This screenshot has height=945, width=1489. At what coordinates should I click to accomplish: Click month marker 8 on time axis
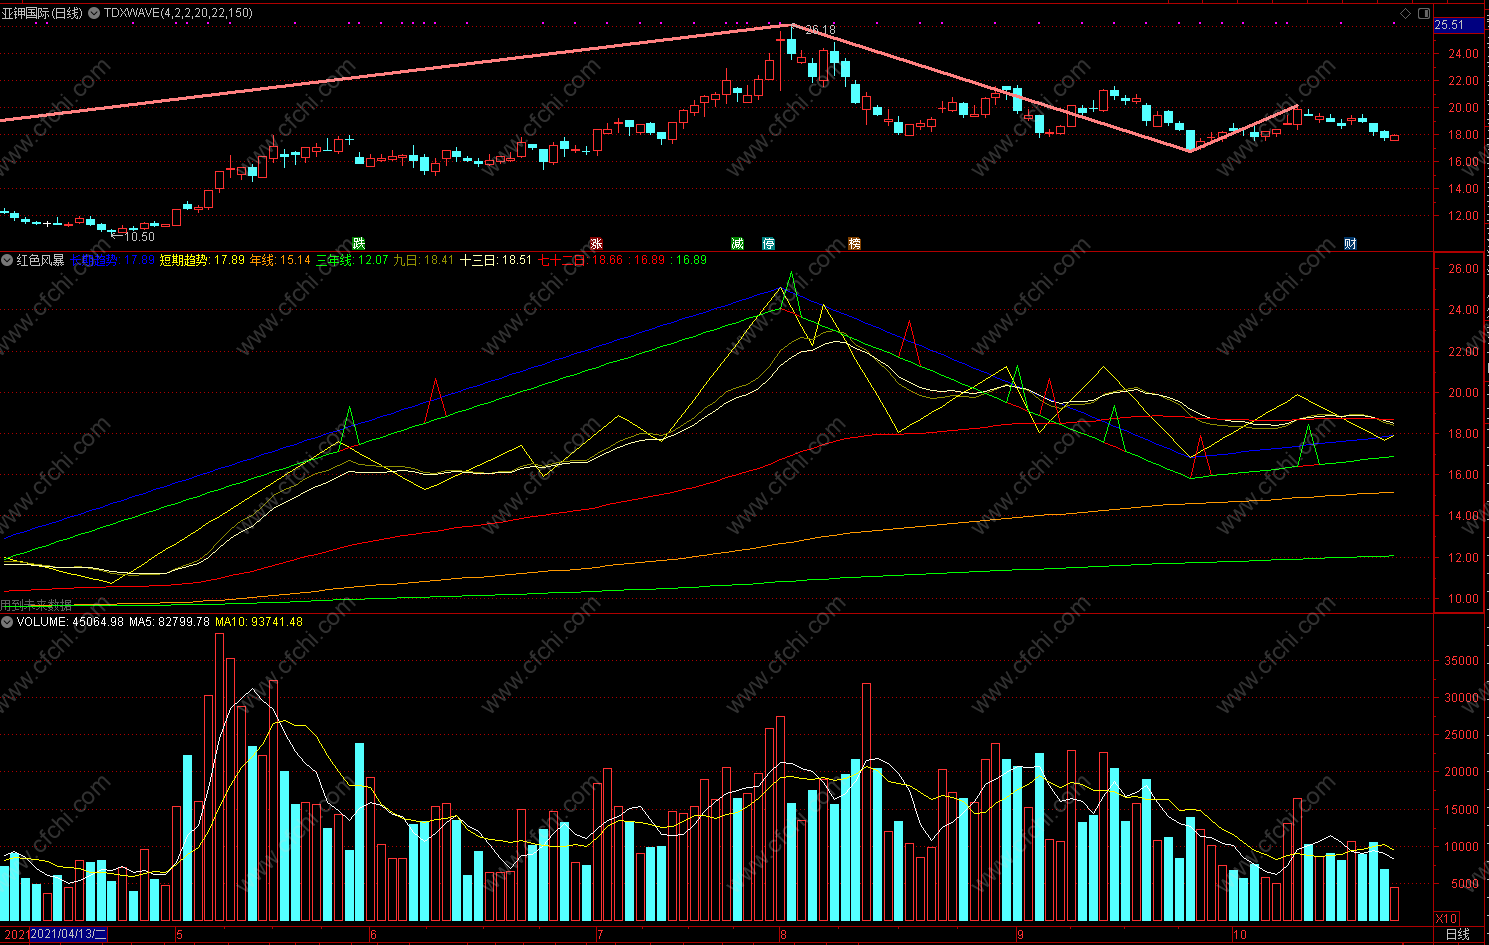(x=783, y=935)
